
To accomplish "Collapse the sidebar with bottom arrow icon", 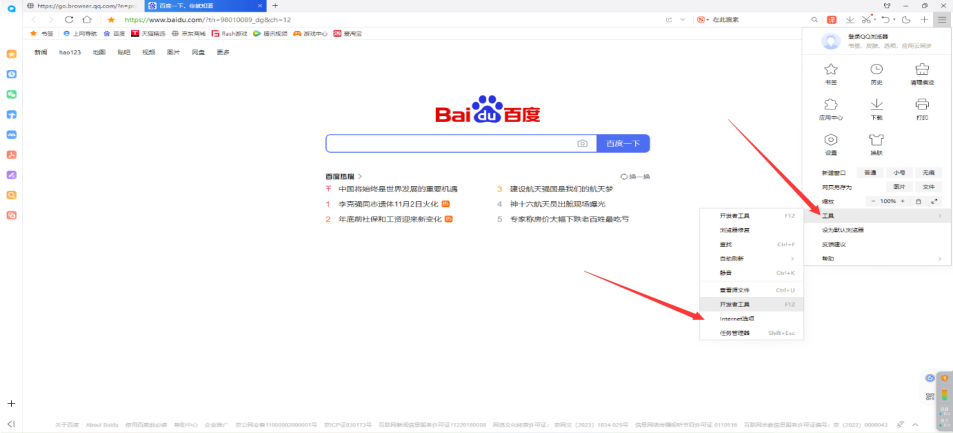I will (x=11, y=424).
